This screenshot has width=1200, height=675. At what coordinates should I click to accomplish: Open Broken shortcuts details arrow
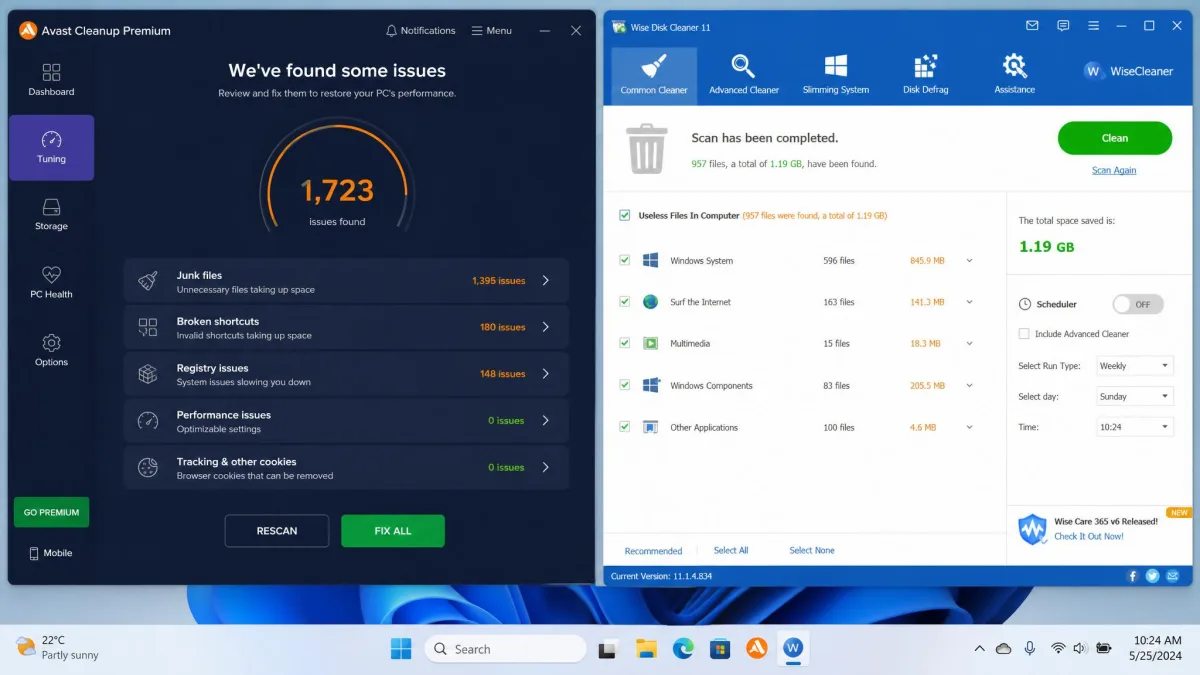click(546, 327)
